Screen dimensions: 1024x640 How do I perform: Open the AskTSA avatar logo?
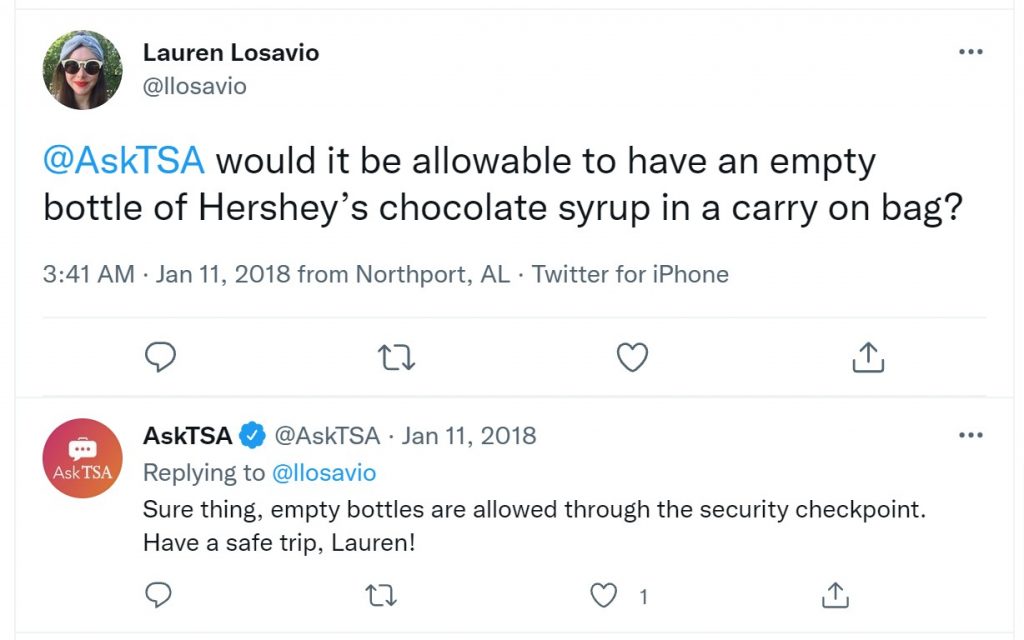click(82, 458)
